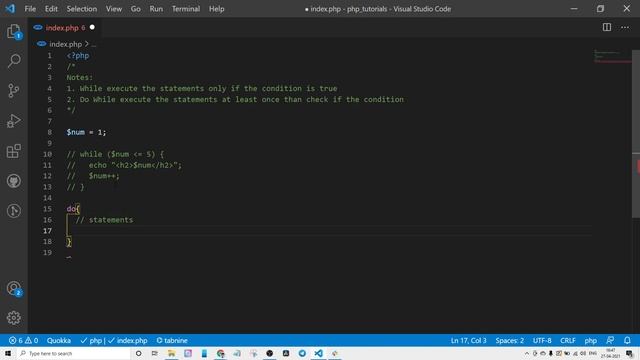Viewport: 640px width, 360px height.
Task: Click the ENG language indicator in tray
Action: coord(593,353)
